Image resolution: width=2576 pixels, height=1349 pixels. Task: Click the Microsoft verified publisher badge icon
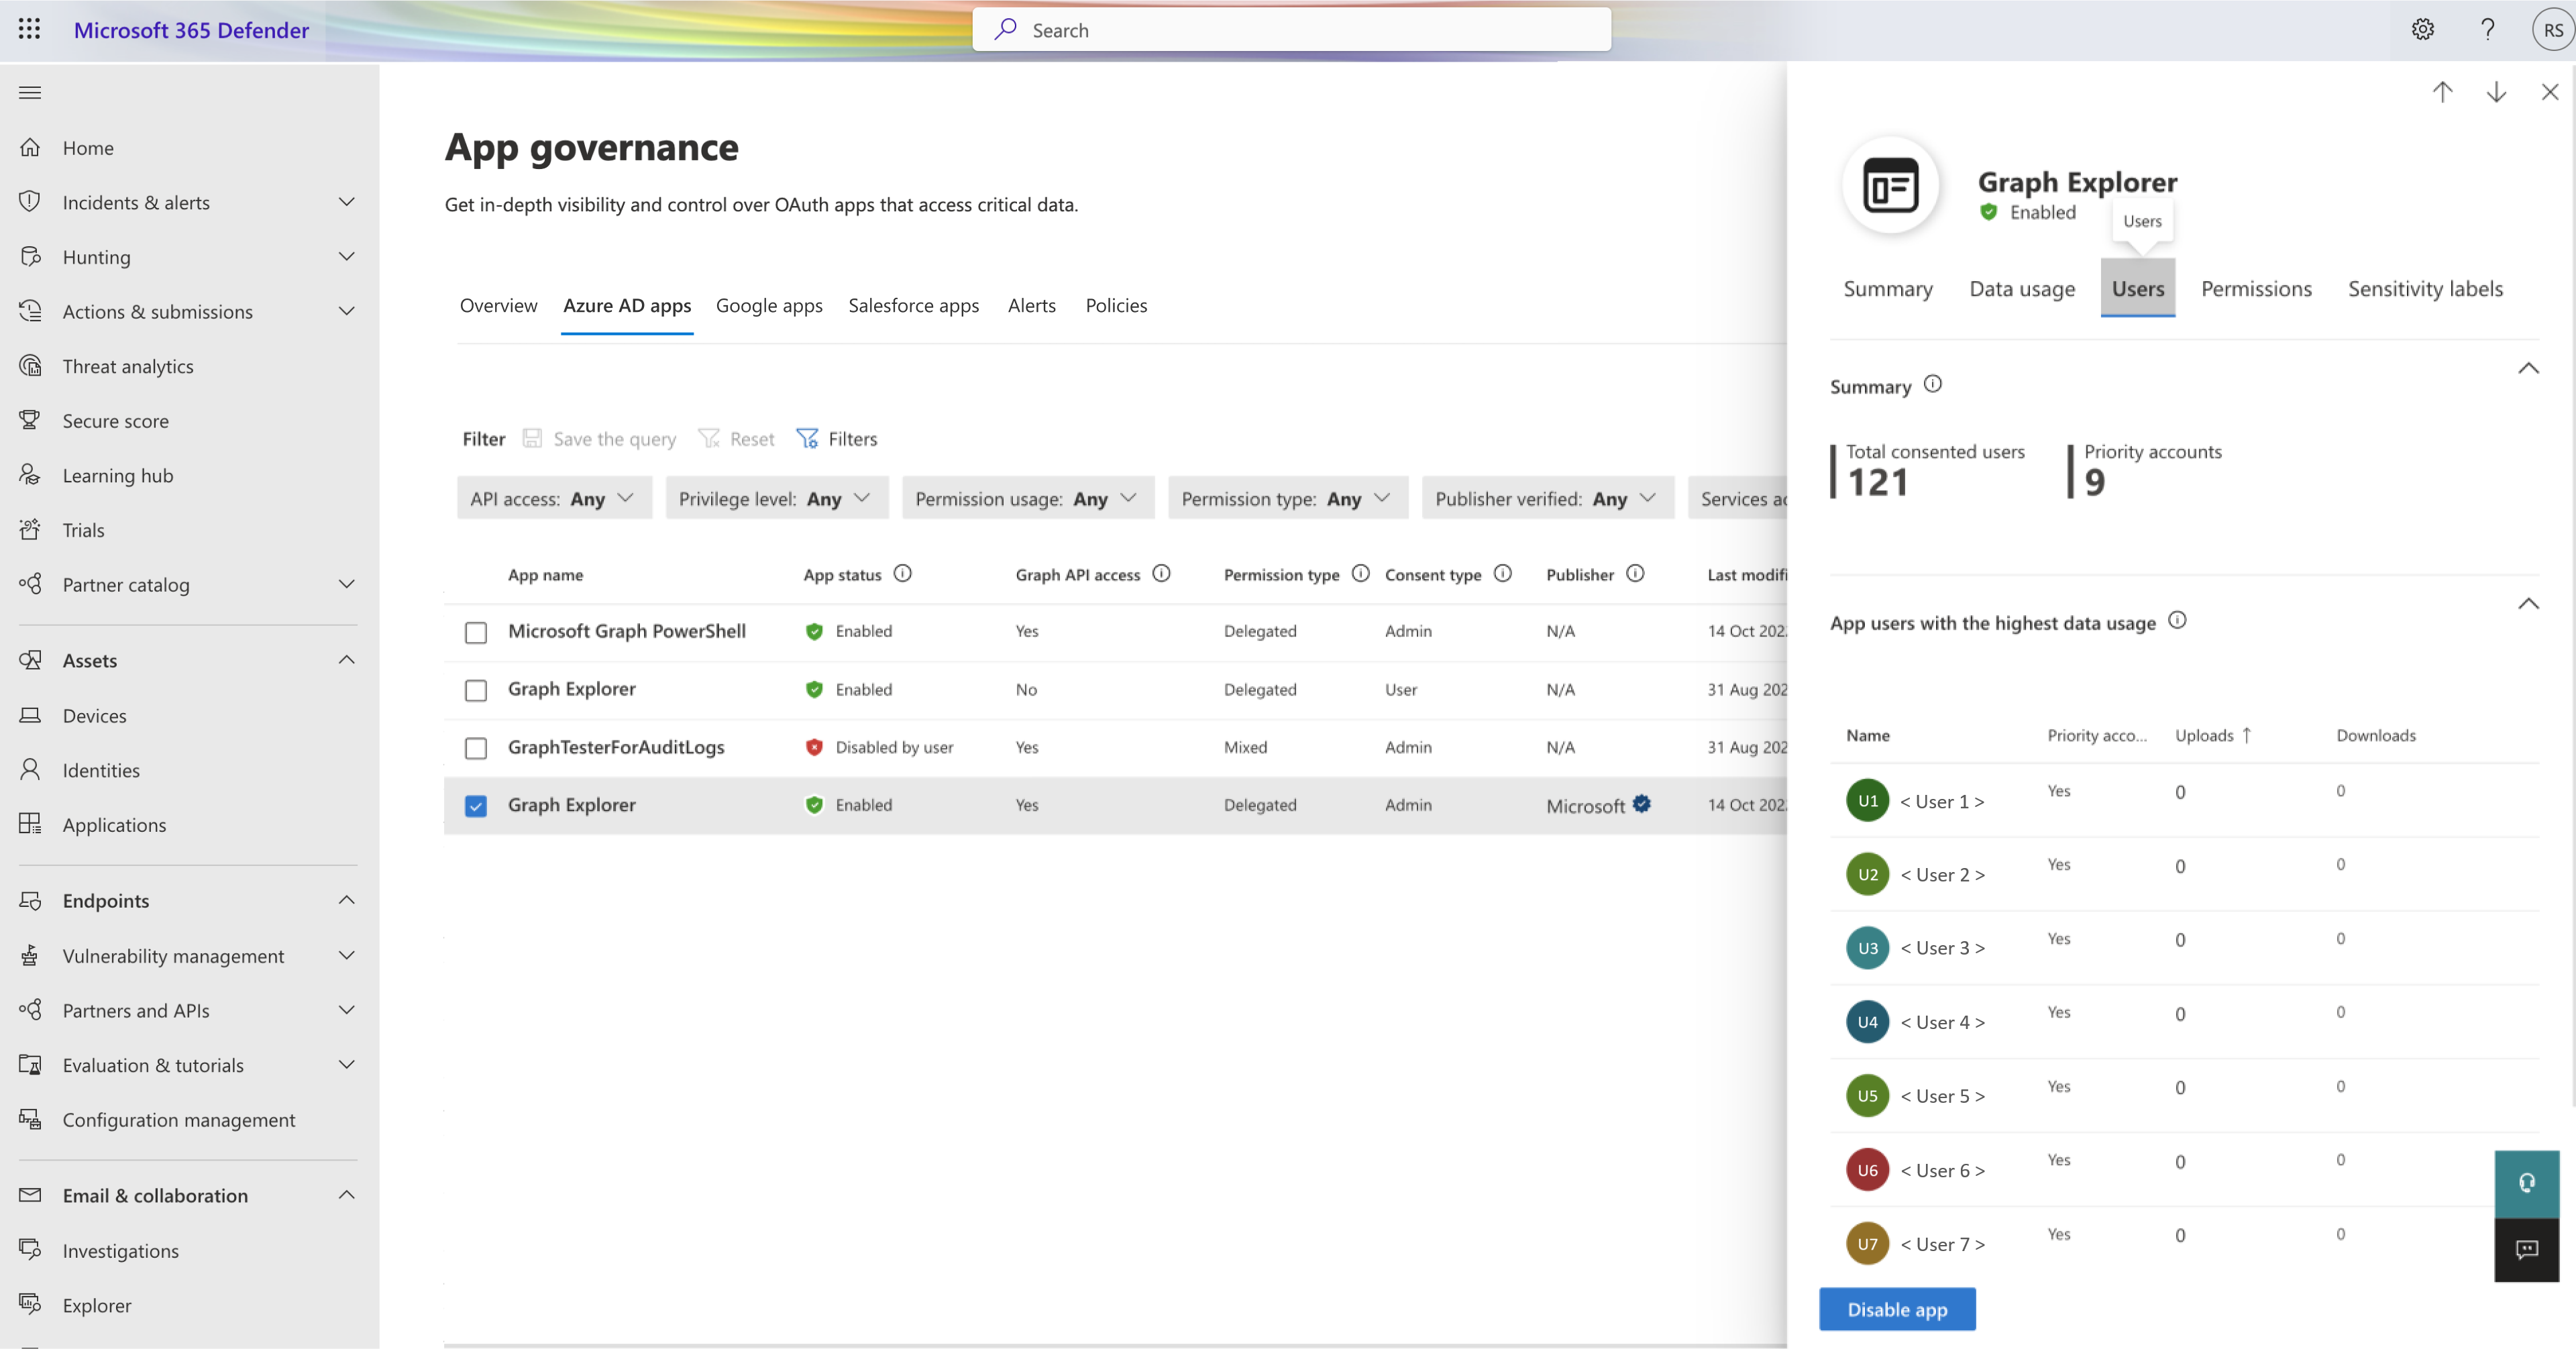(x=1641, y=802)
